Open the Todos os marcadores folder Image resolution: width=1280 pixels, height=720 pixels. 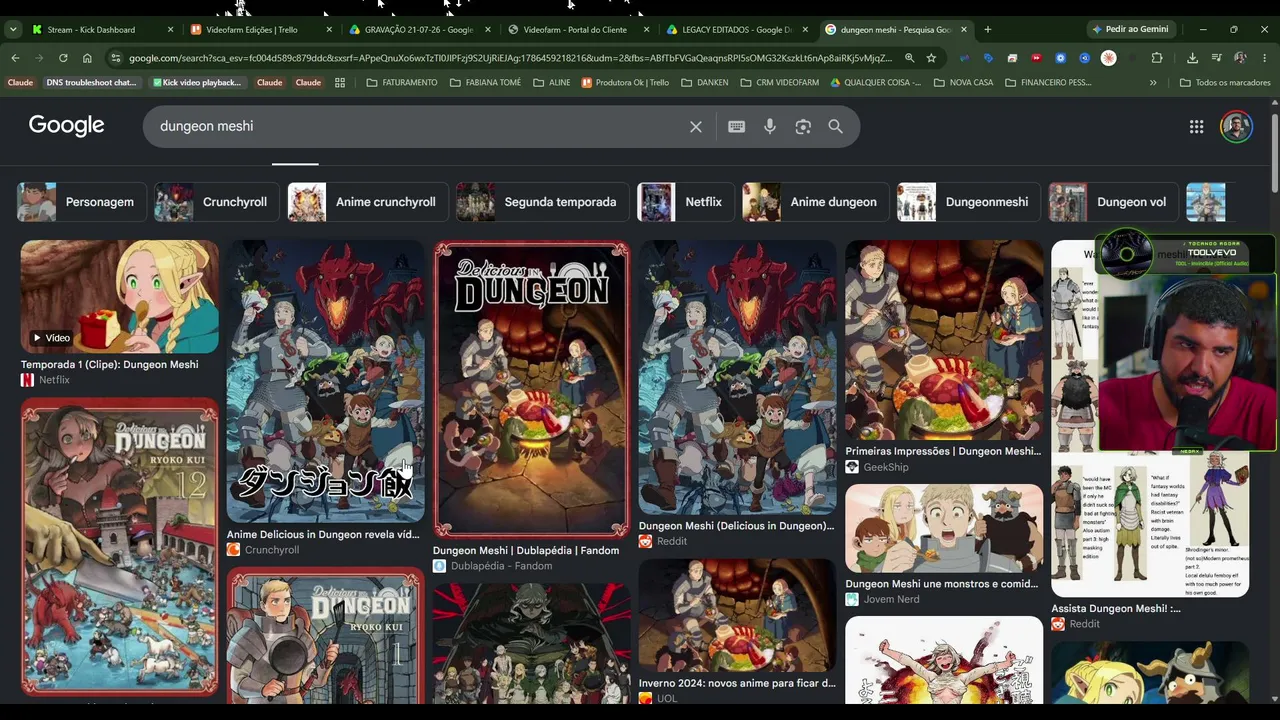coord(1225,83)
